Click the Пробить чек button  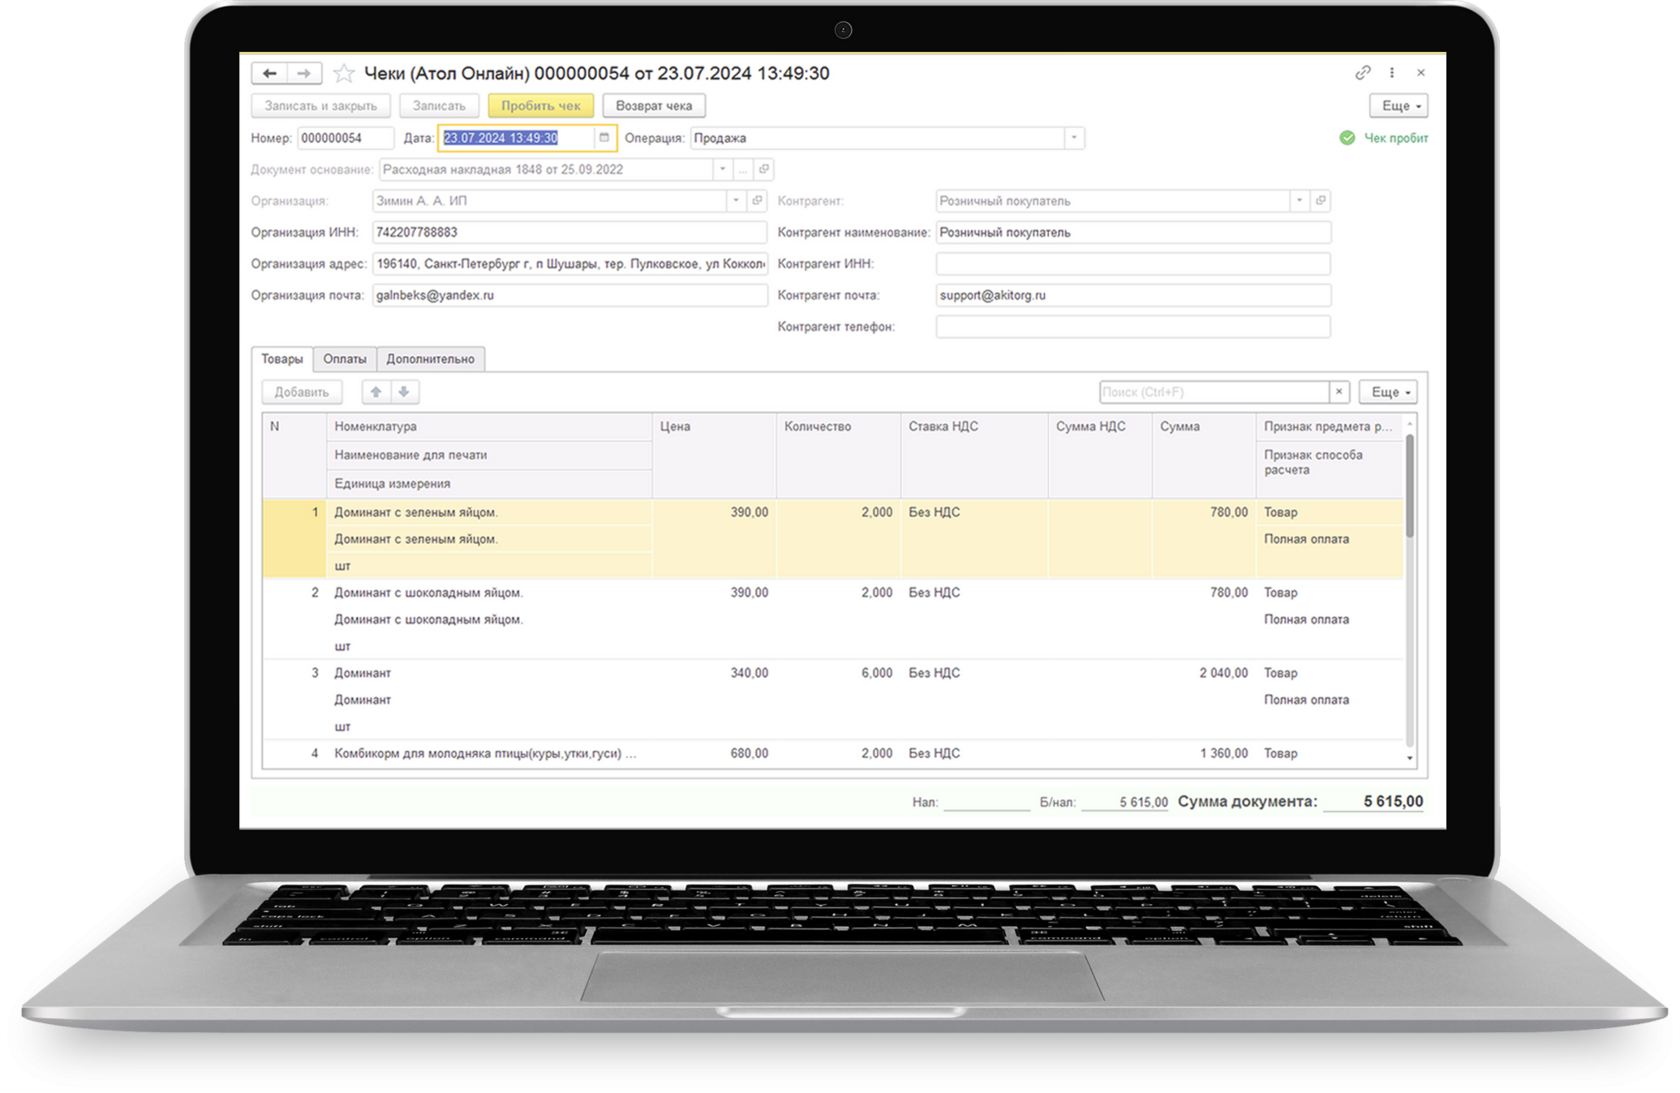click(x=540, y=105)
